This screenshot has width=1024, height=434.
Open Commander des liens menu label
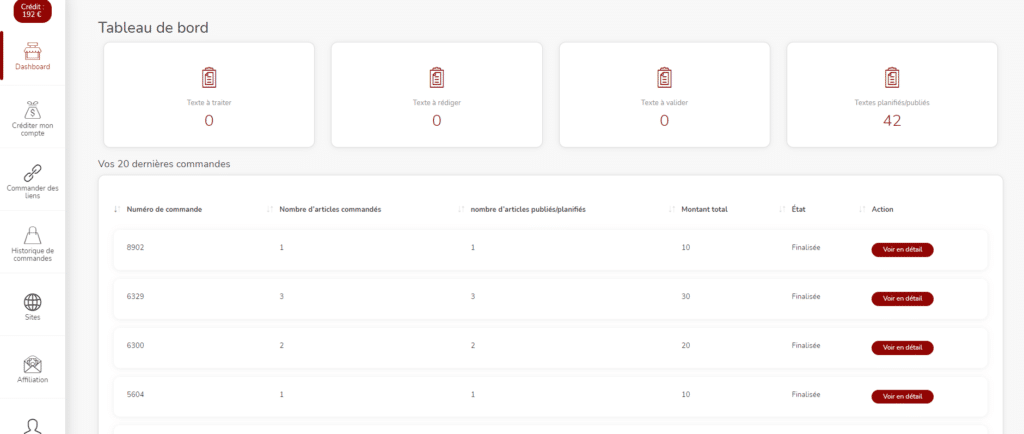click(33, 192)
